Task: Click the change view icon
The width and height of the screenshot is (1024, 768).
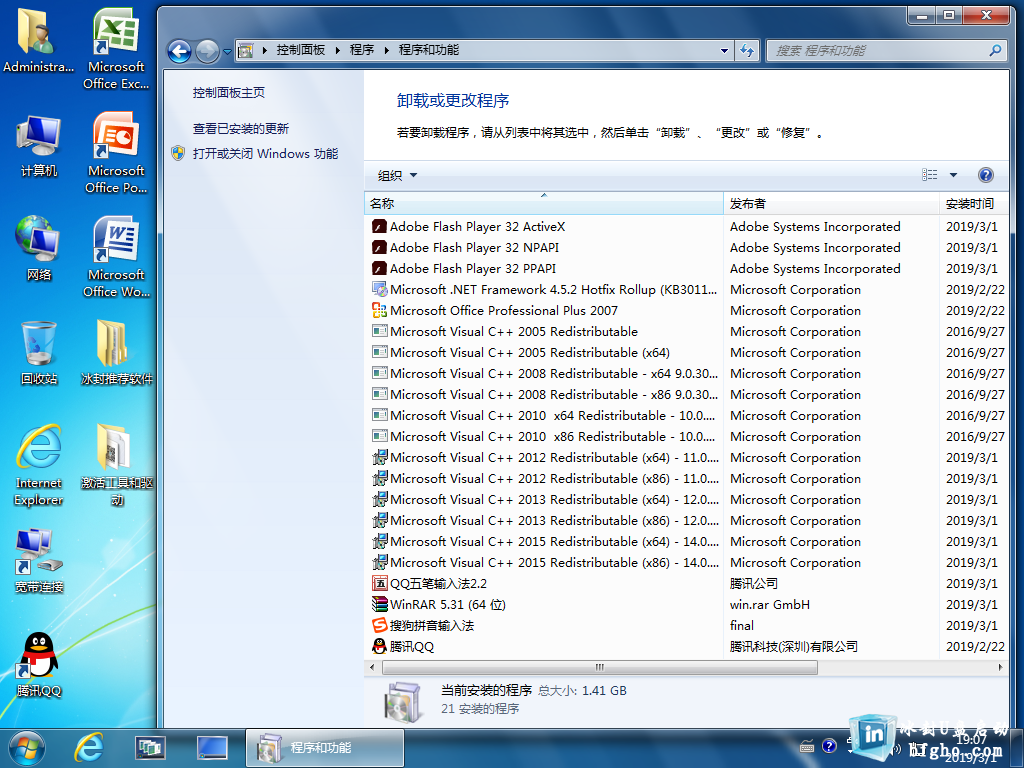Action: pos(929,175)
